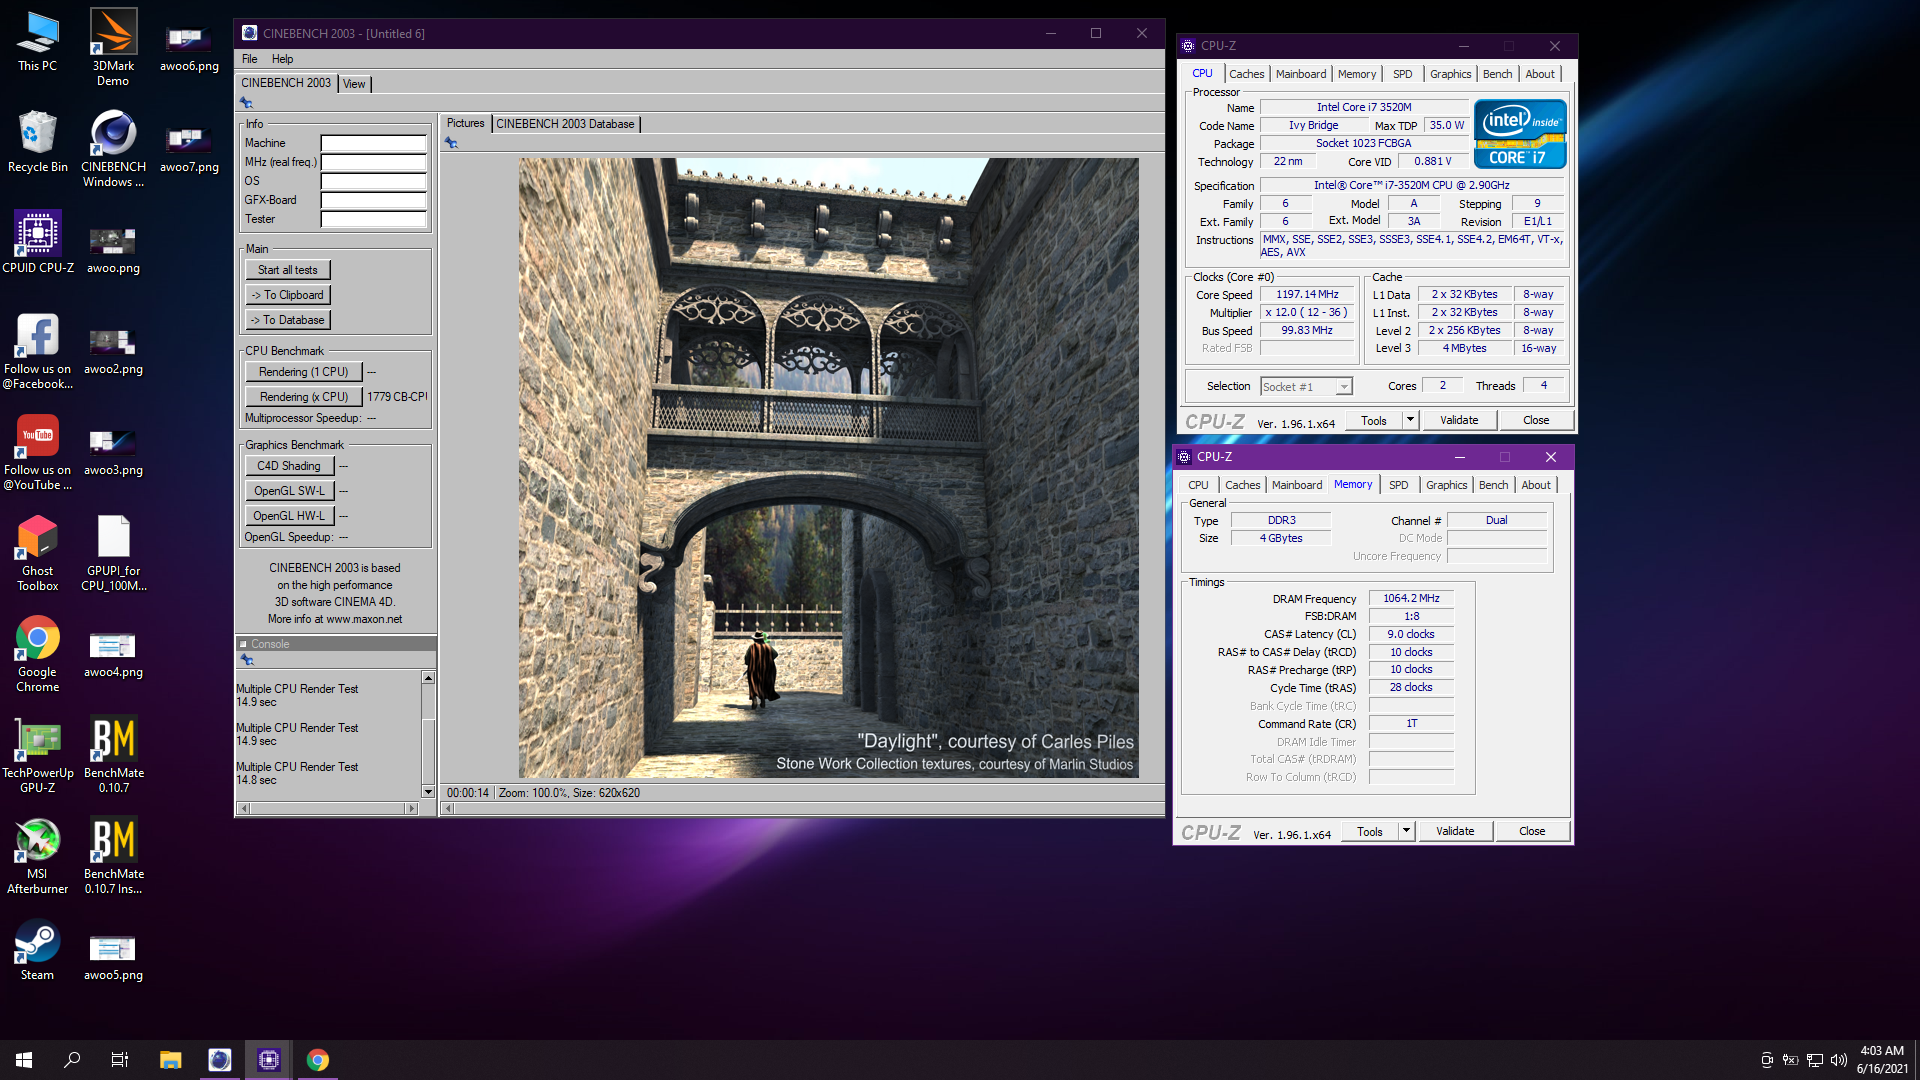Click the rendered Daylight picture
This screenshot has height=1080, width=1920.
point(828,468)
